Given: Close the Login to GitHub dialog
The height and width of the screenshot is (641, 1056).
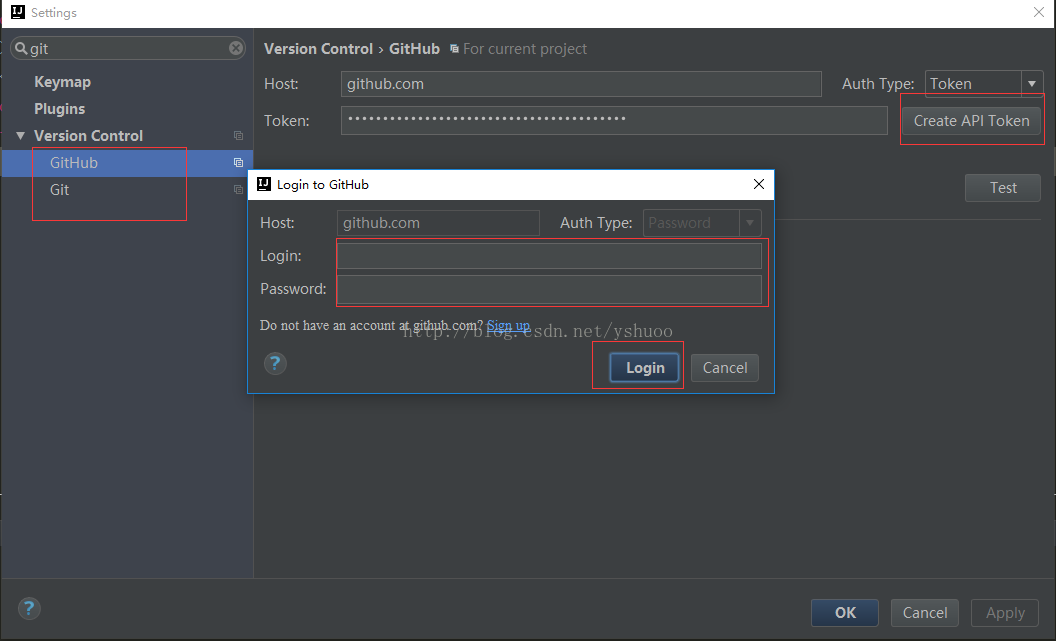Looking at the screenshot, I should (x=759, y=184).
